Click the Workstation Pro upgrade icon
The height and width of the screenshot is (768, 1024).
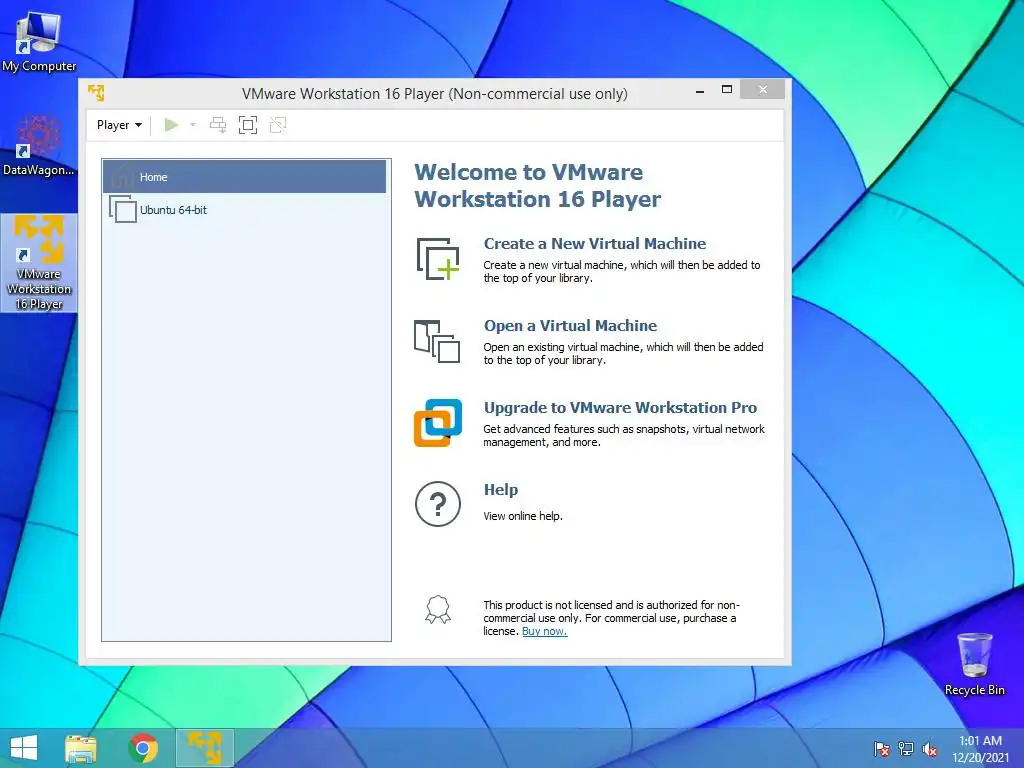click(438, 423)
